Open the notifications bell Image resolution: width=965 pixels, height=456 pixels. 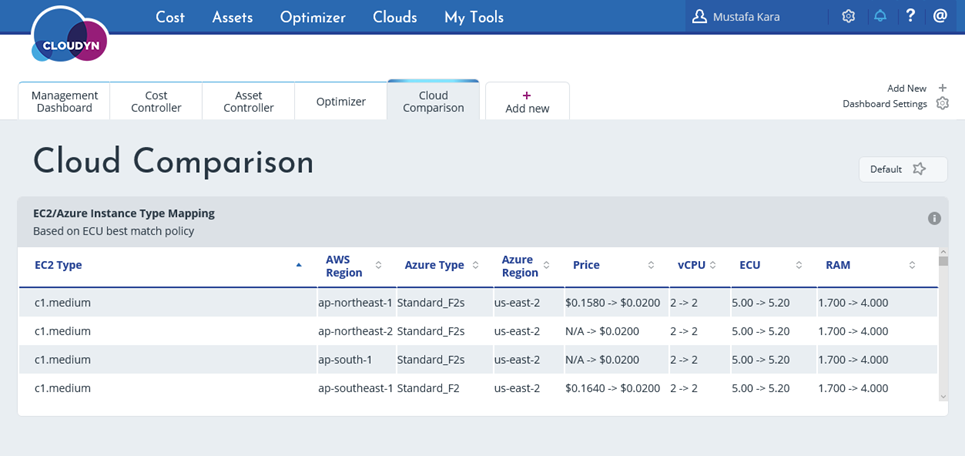(x=881, y=17)
